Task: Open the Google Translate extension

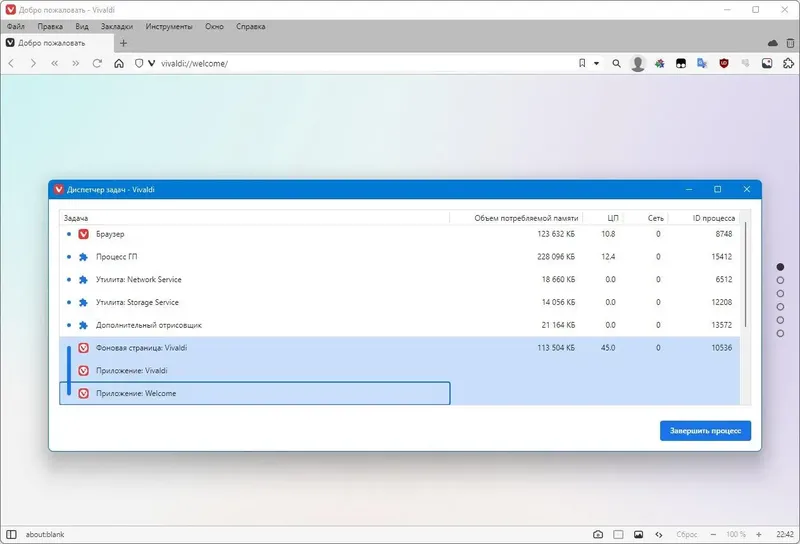Action: [702, 63]
